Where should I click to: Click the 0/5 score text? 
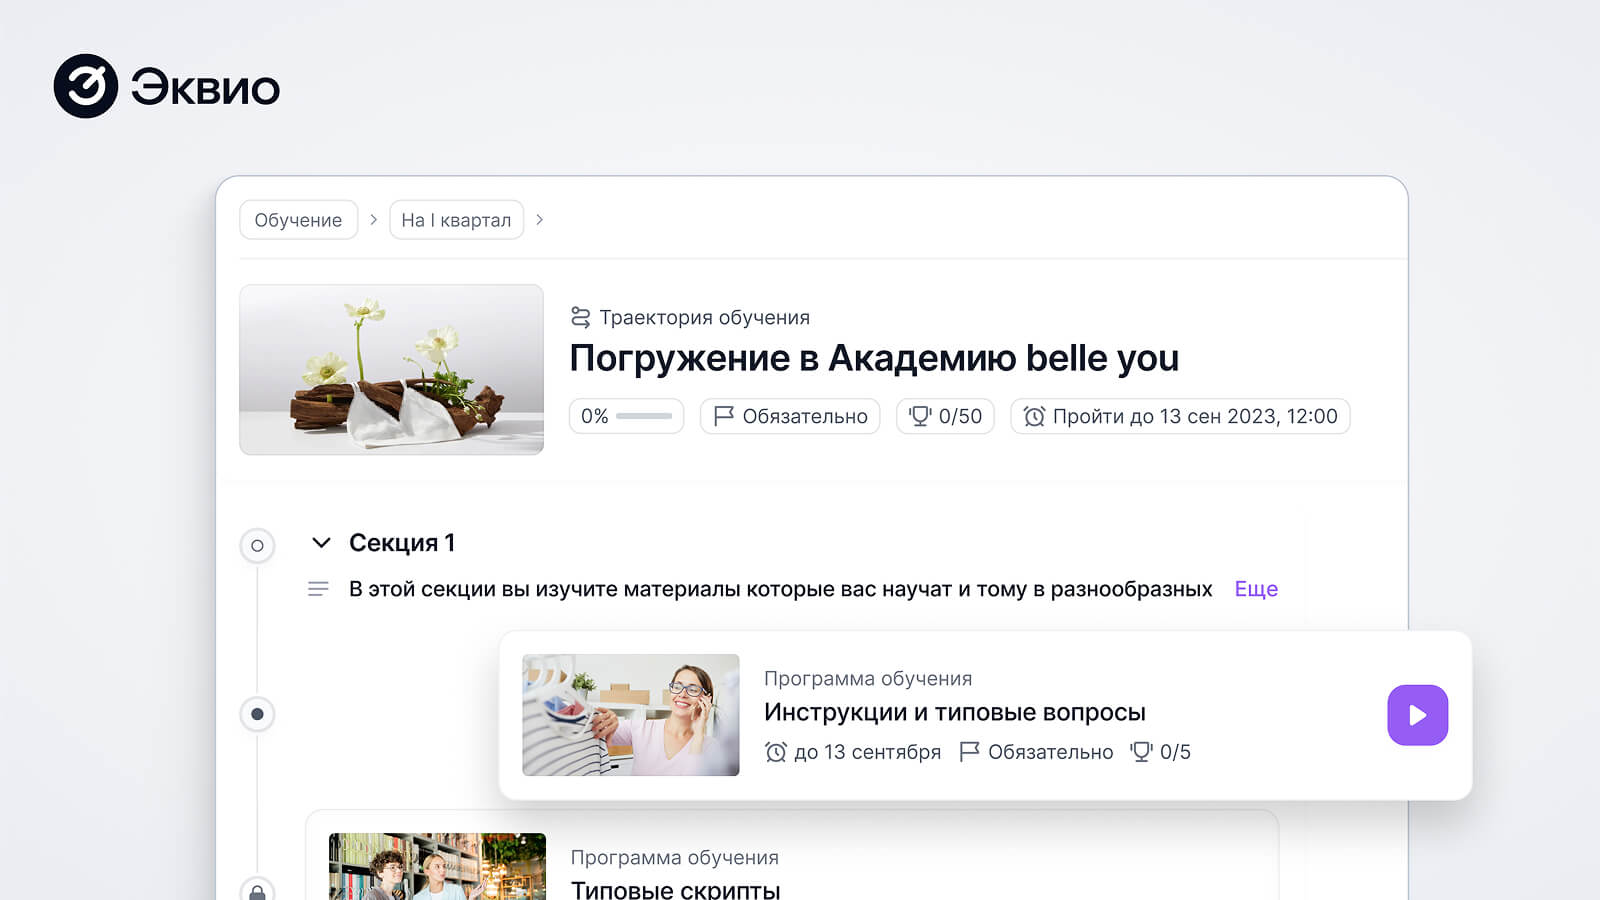(x=1175, y=752)
